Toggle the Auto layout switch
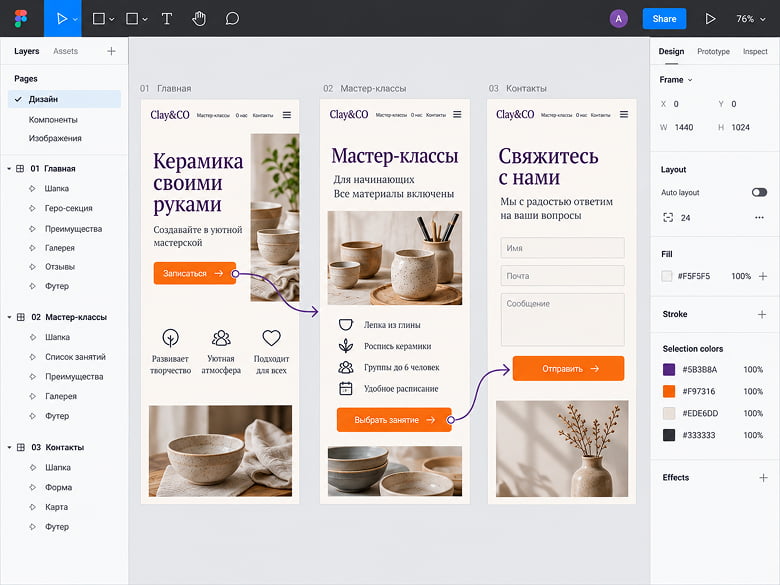 click(759, 193)
